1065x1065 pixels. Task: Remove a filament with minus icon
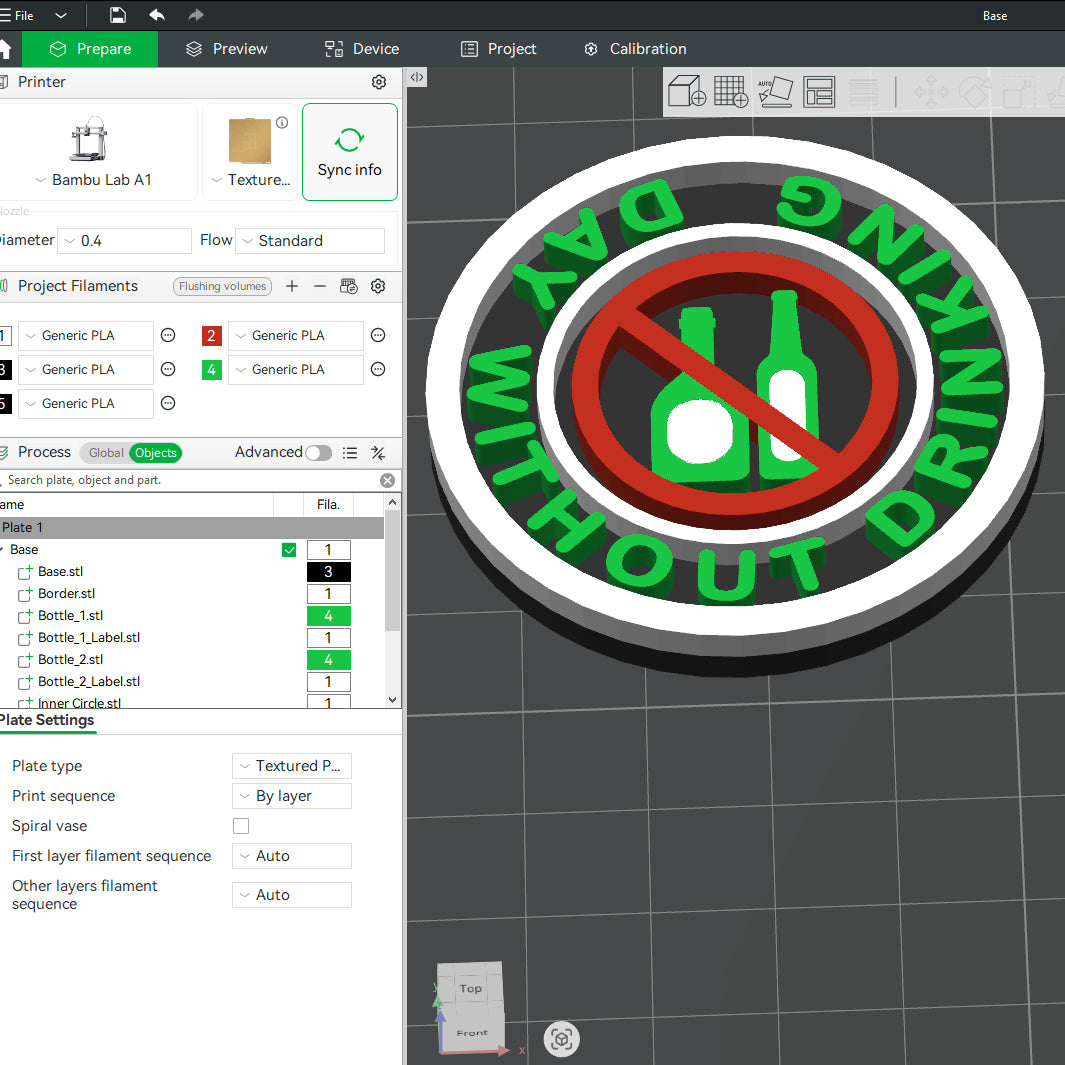(x=320, y=286)
